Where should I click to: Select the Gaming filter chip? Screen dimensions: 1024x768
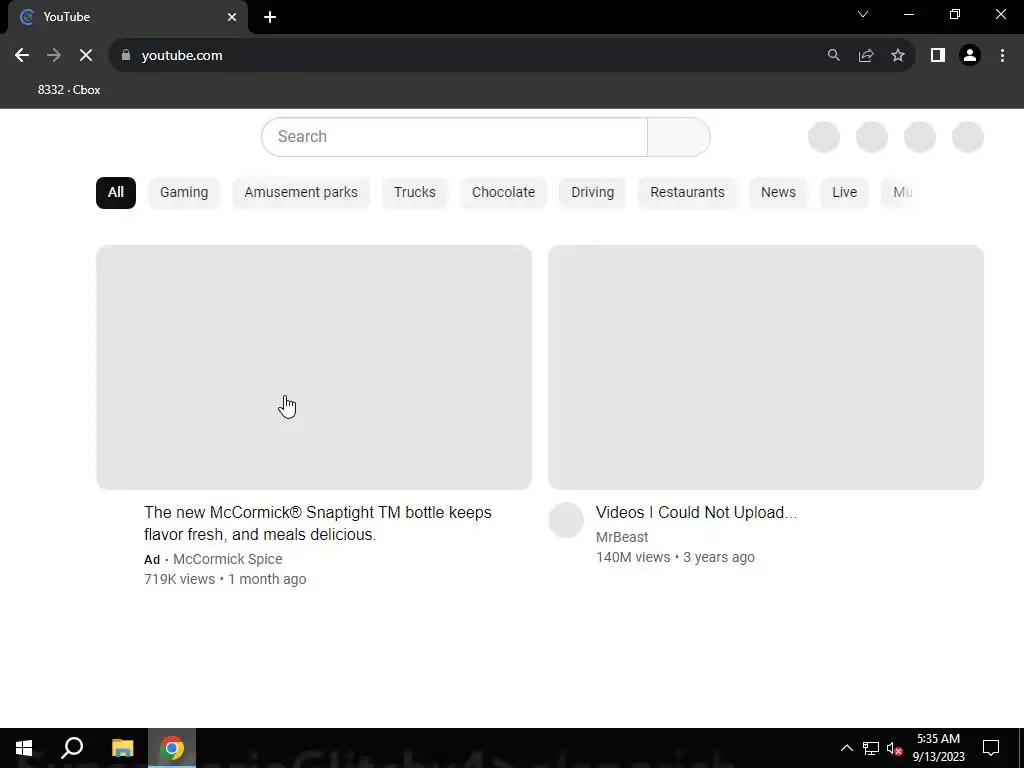184,193
